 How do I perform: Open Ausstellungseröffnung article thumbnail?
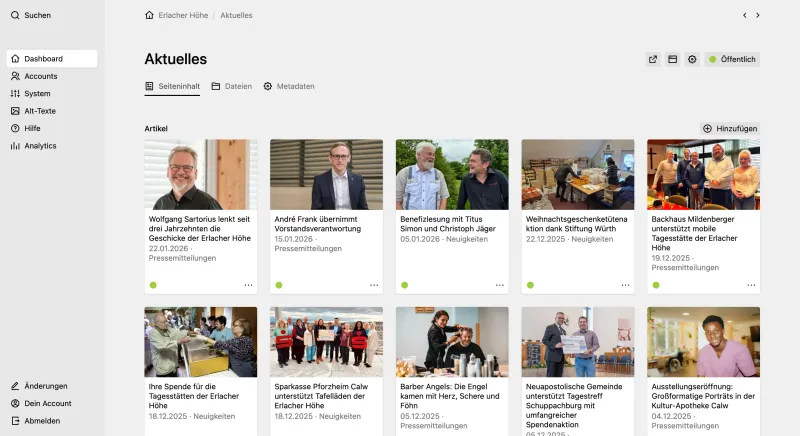click(704, 342)
